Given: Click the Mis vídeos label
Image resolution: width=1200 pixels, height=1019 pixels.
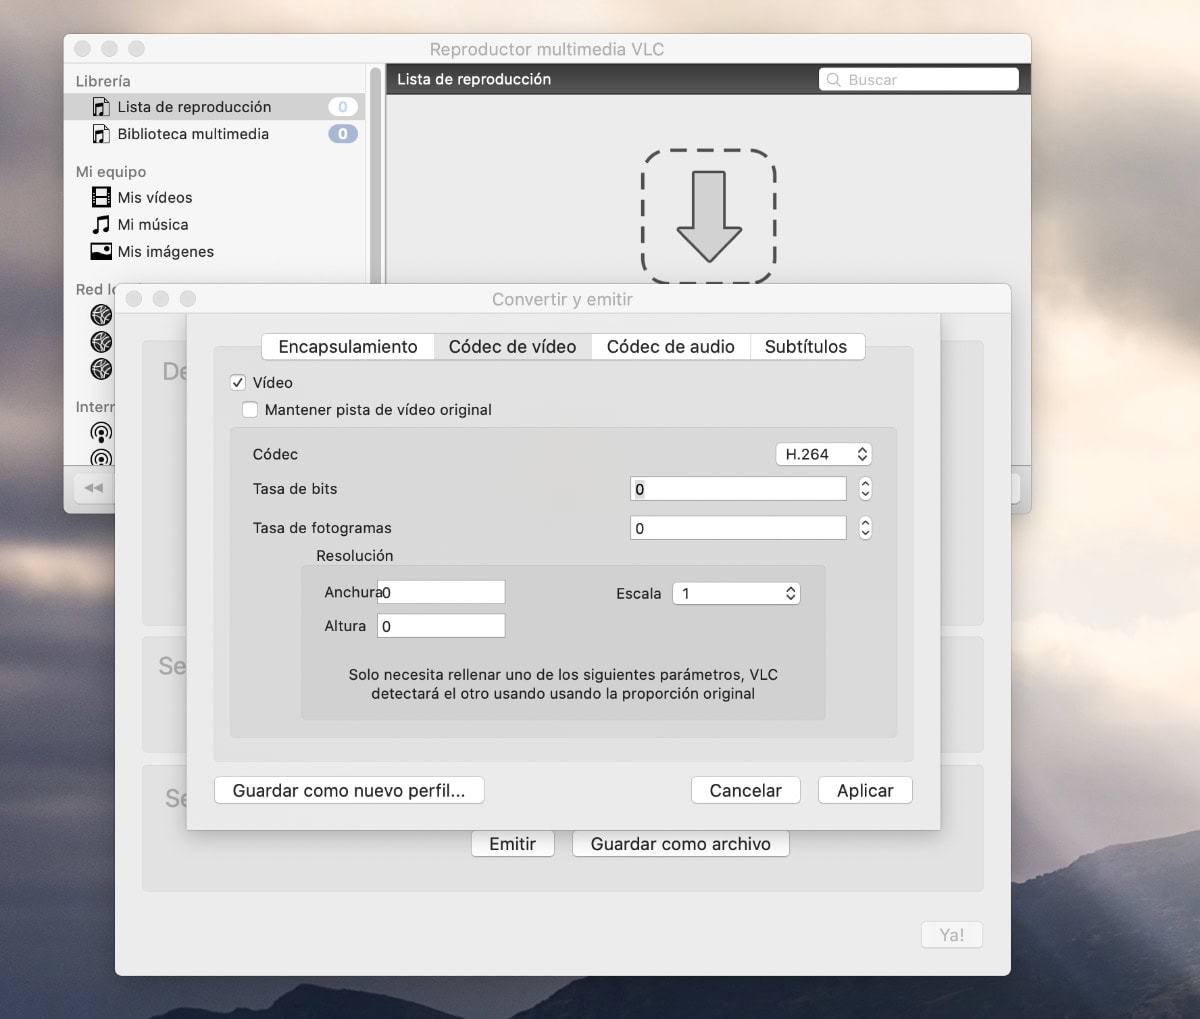Looking at the screenshot, I should point(155,198).
